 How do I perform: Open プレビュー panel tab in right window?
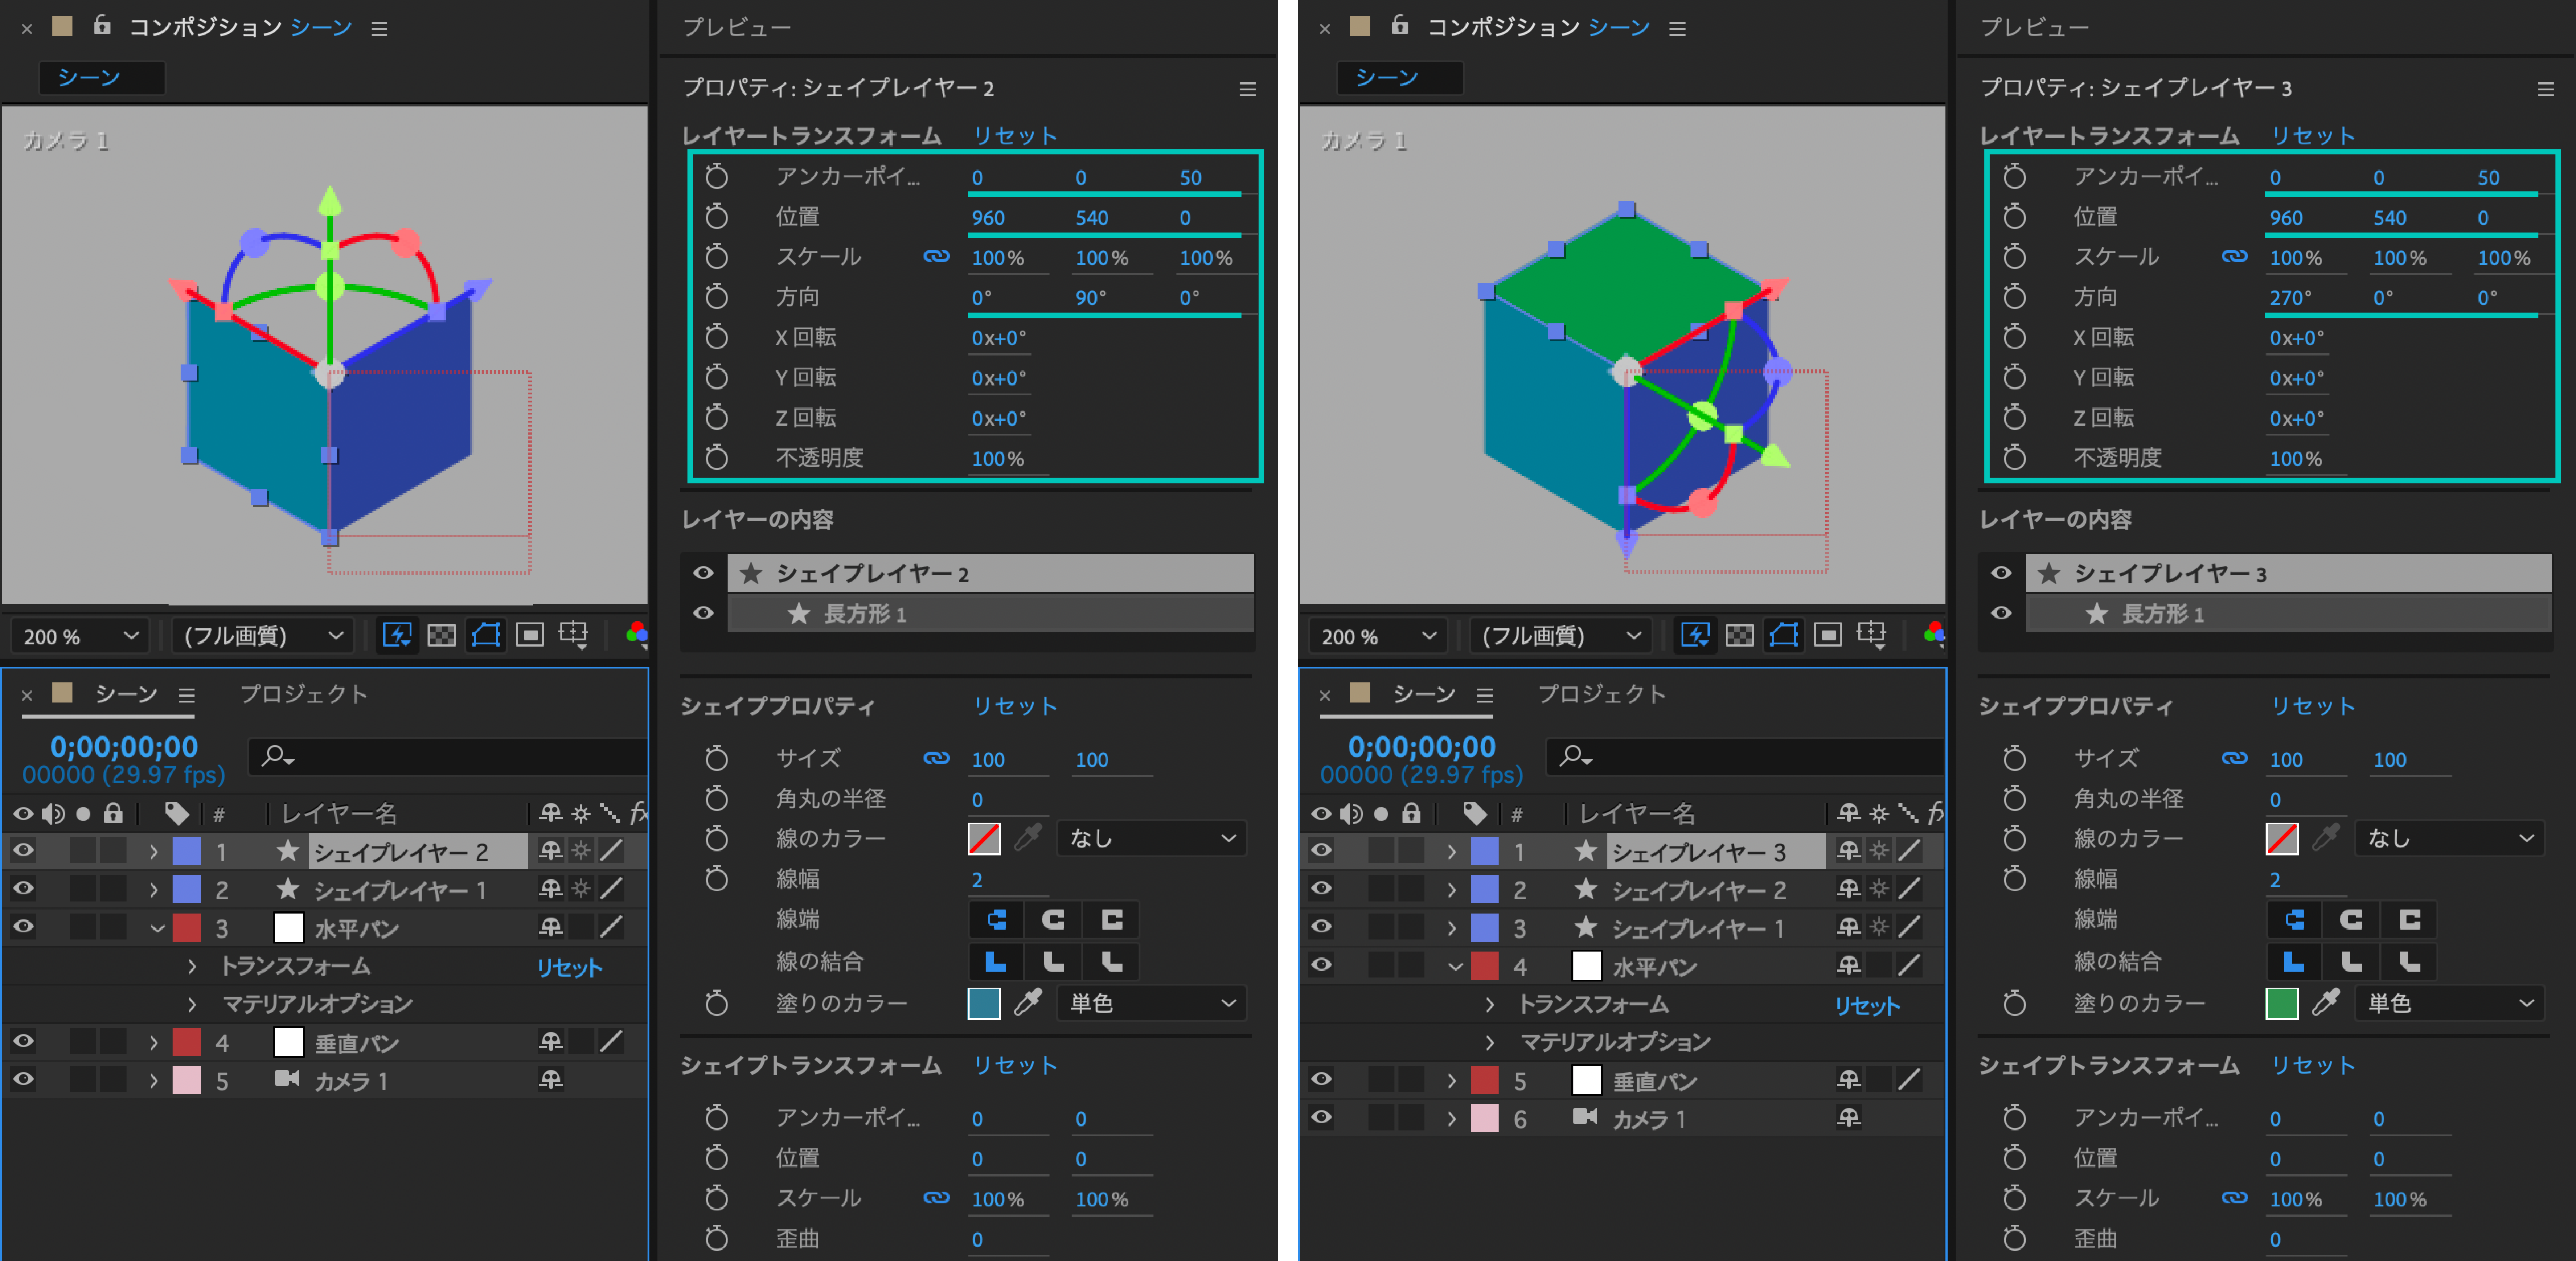pos(2035,28)
